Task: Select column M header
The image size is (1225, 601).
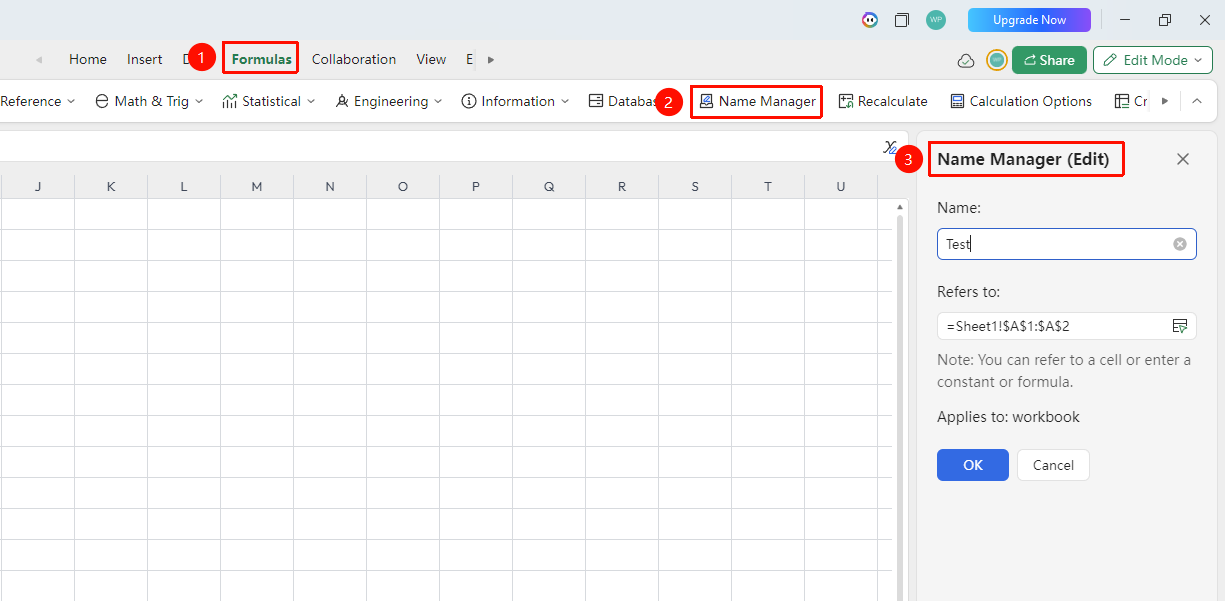Action: [257, 187]
